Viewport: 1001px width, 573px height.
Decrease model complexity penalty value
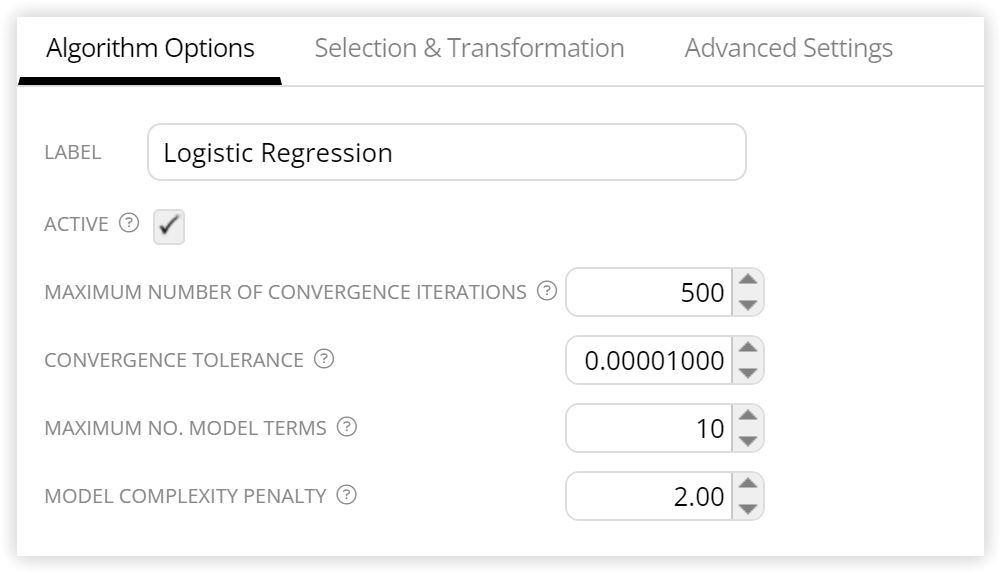coord(748,509)
